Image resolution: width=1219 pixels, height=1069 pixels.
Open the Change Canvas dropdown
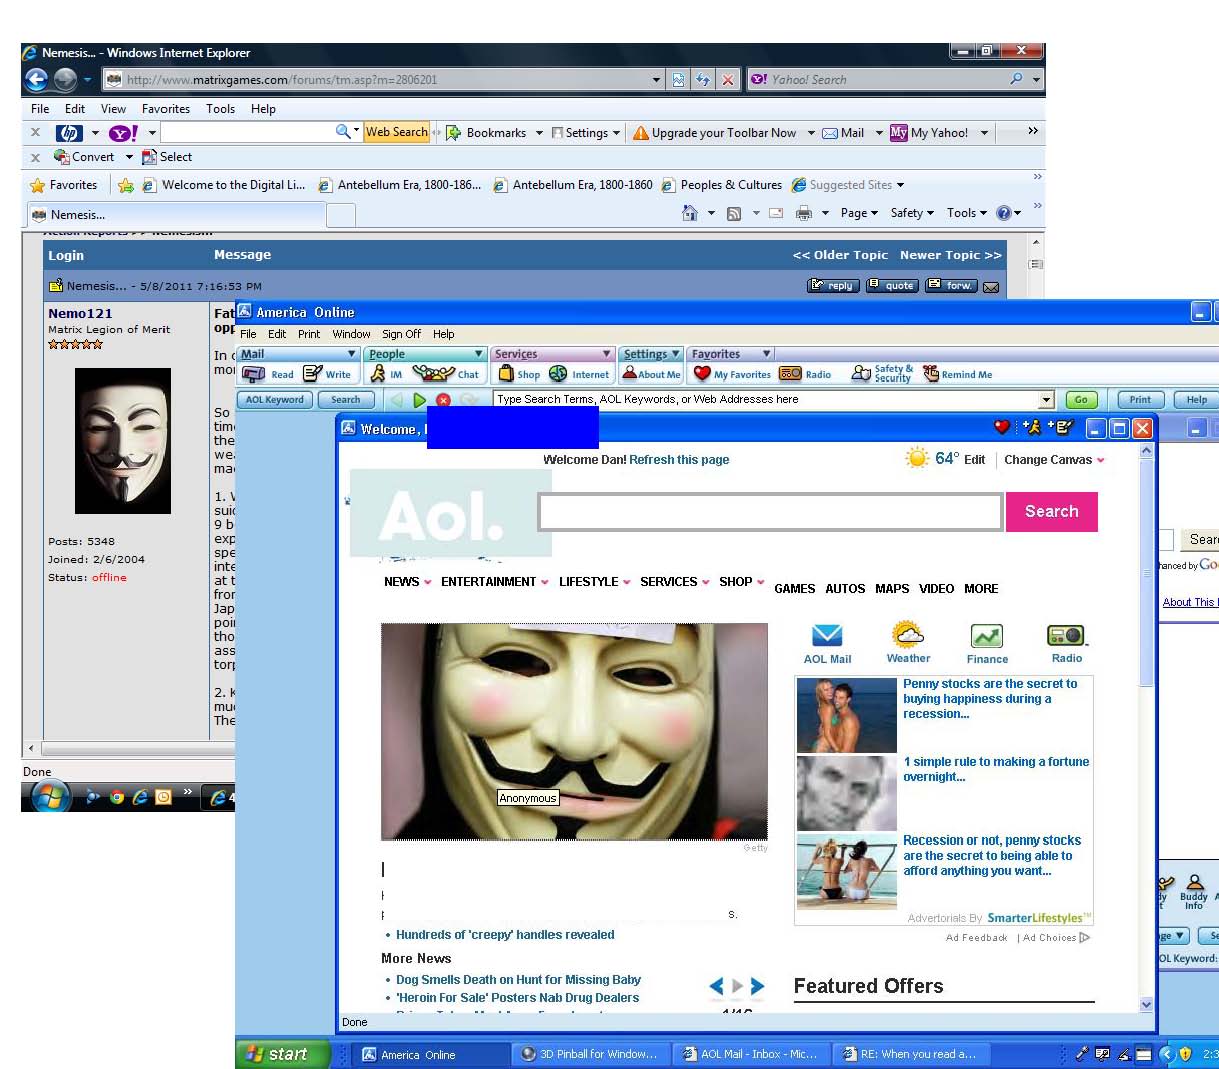tap(1054, 460)
